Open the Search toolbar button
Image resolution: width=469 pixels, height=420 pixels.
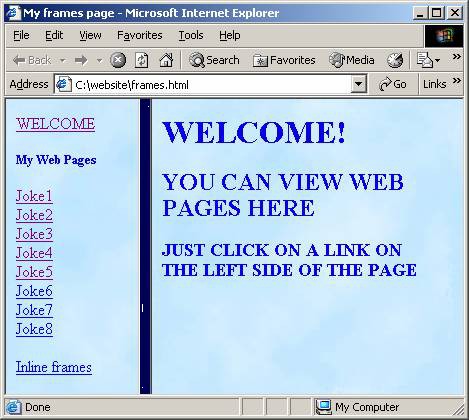pos(214,60)
